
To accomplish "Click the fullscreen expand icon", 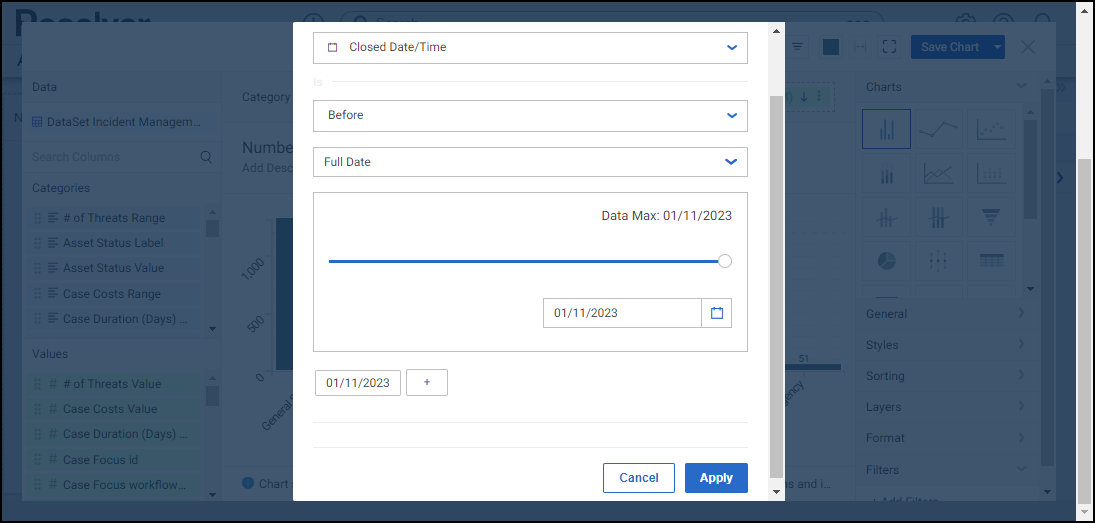I will (890, 47).
